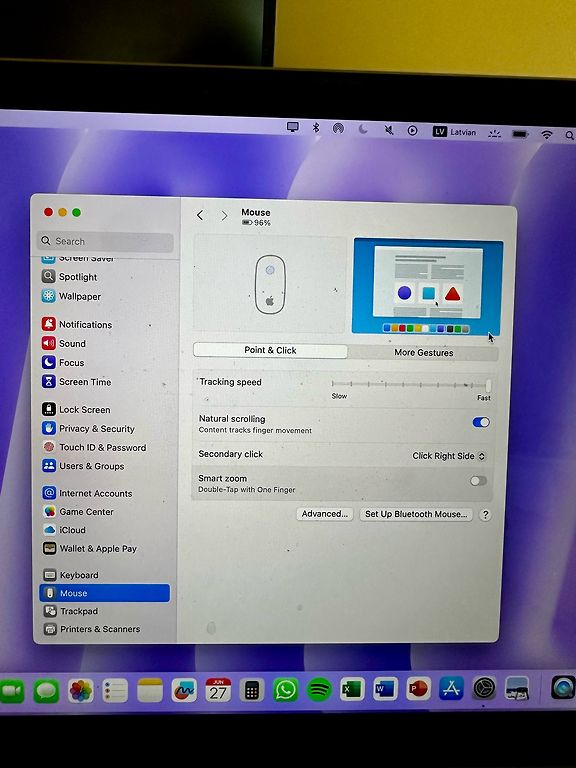Viewport: 576px width, 768px height.
Task: Go back with the left chevron
Action: pyautogui.click(x=200, y=215)
